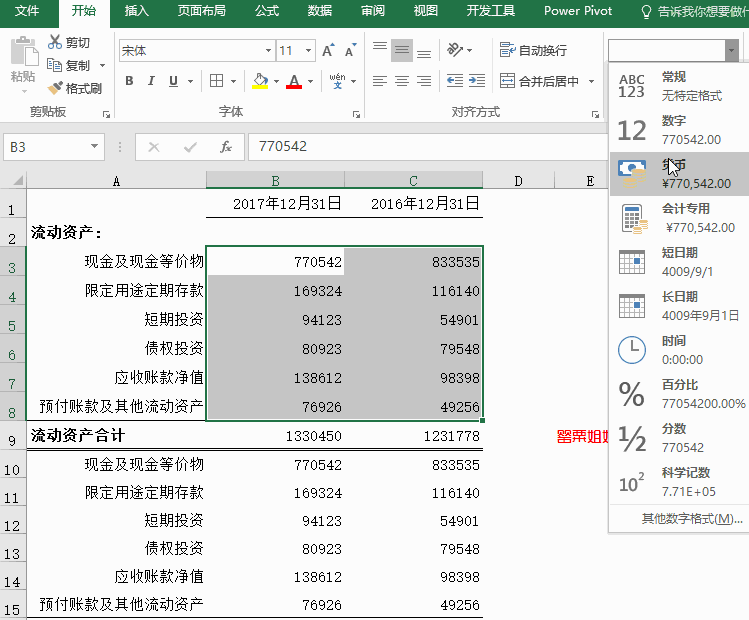Align text left
The image size is (749, 620).
[380, 81]
